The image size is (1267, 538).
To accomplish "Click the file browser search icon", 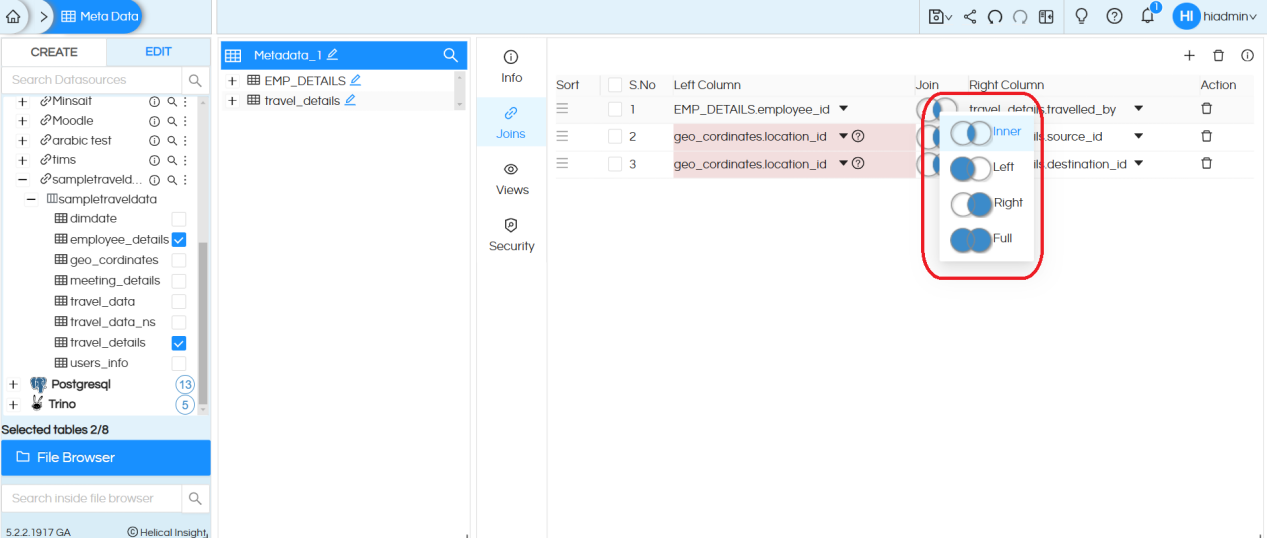I will pos(195,498).
